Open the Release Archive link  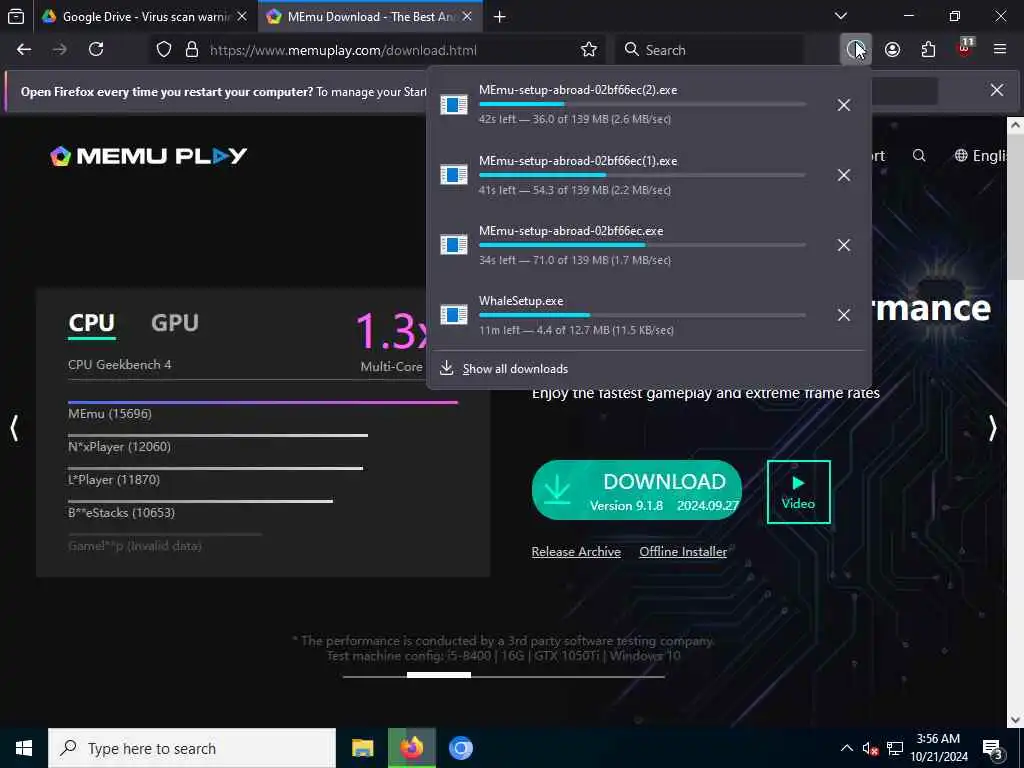[576, 552]
